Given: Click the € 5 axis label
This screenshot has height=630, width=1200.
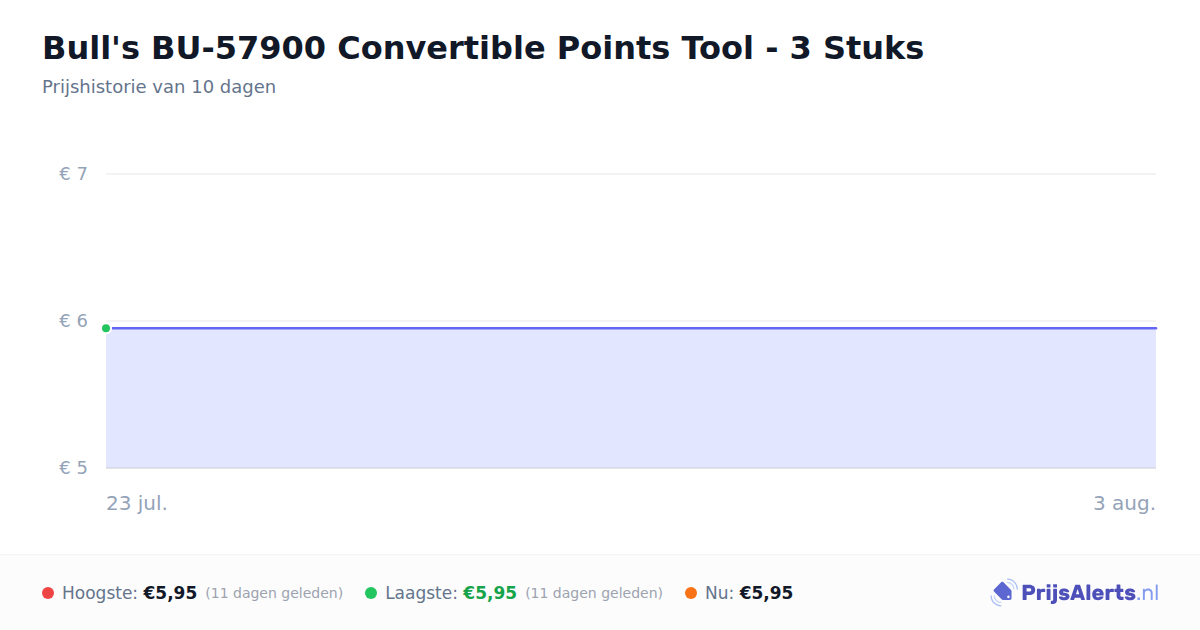Looking at the screenshot, I should coord(73,468).
